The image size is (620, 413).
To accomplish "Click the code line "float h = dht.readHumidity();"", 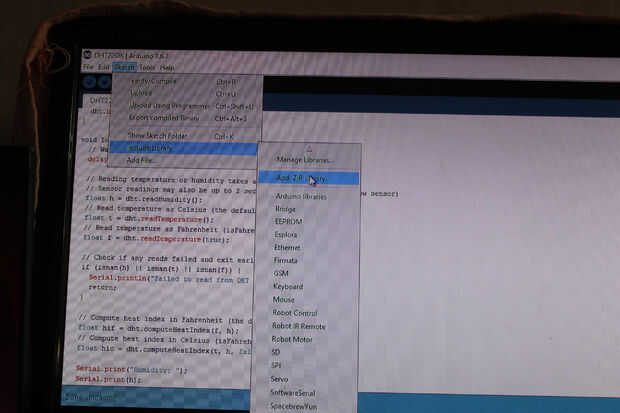I will click(x=145, y=199).
